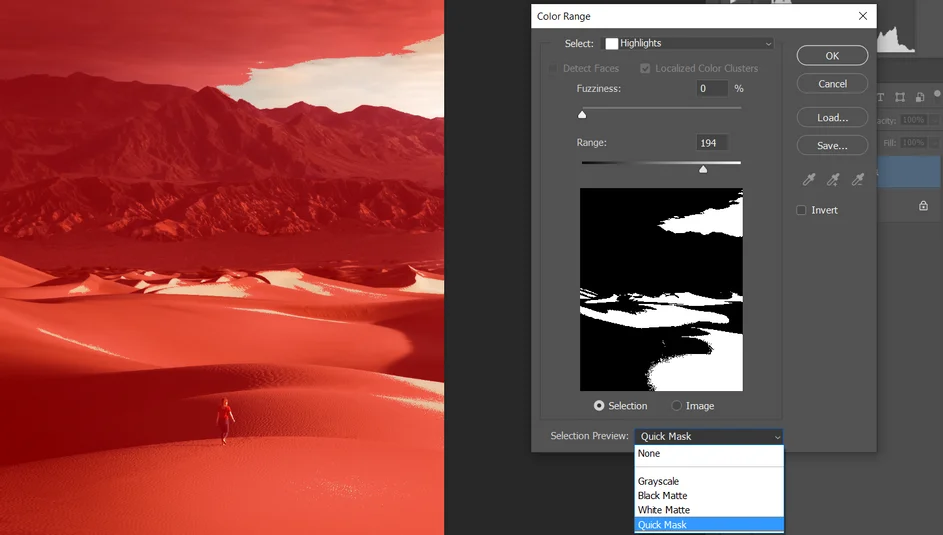Choose None from the preview list

pos(649,454)
